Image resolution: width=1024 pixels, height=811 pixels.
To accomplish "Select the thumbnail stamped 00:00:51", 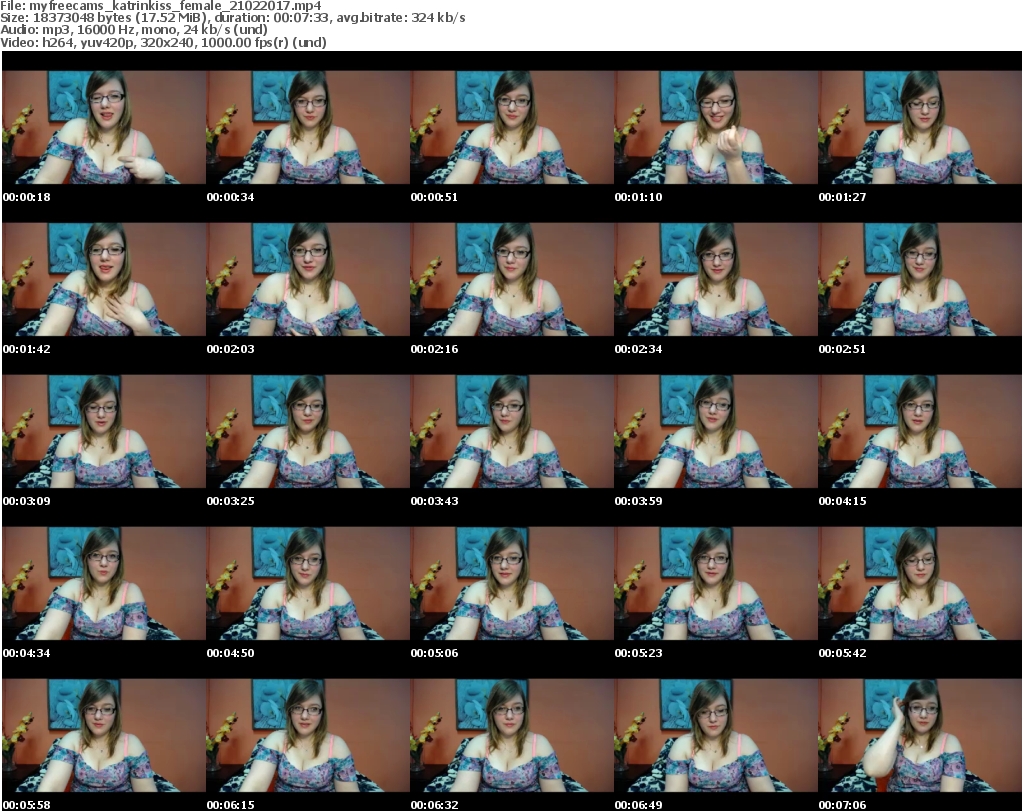I will tap(512, 127).
